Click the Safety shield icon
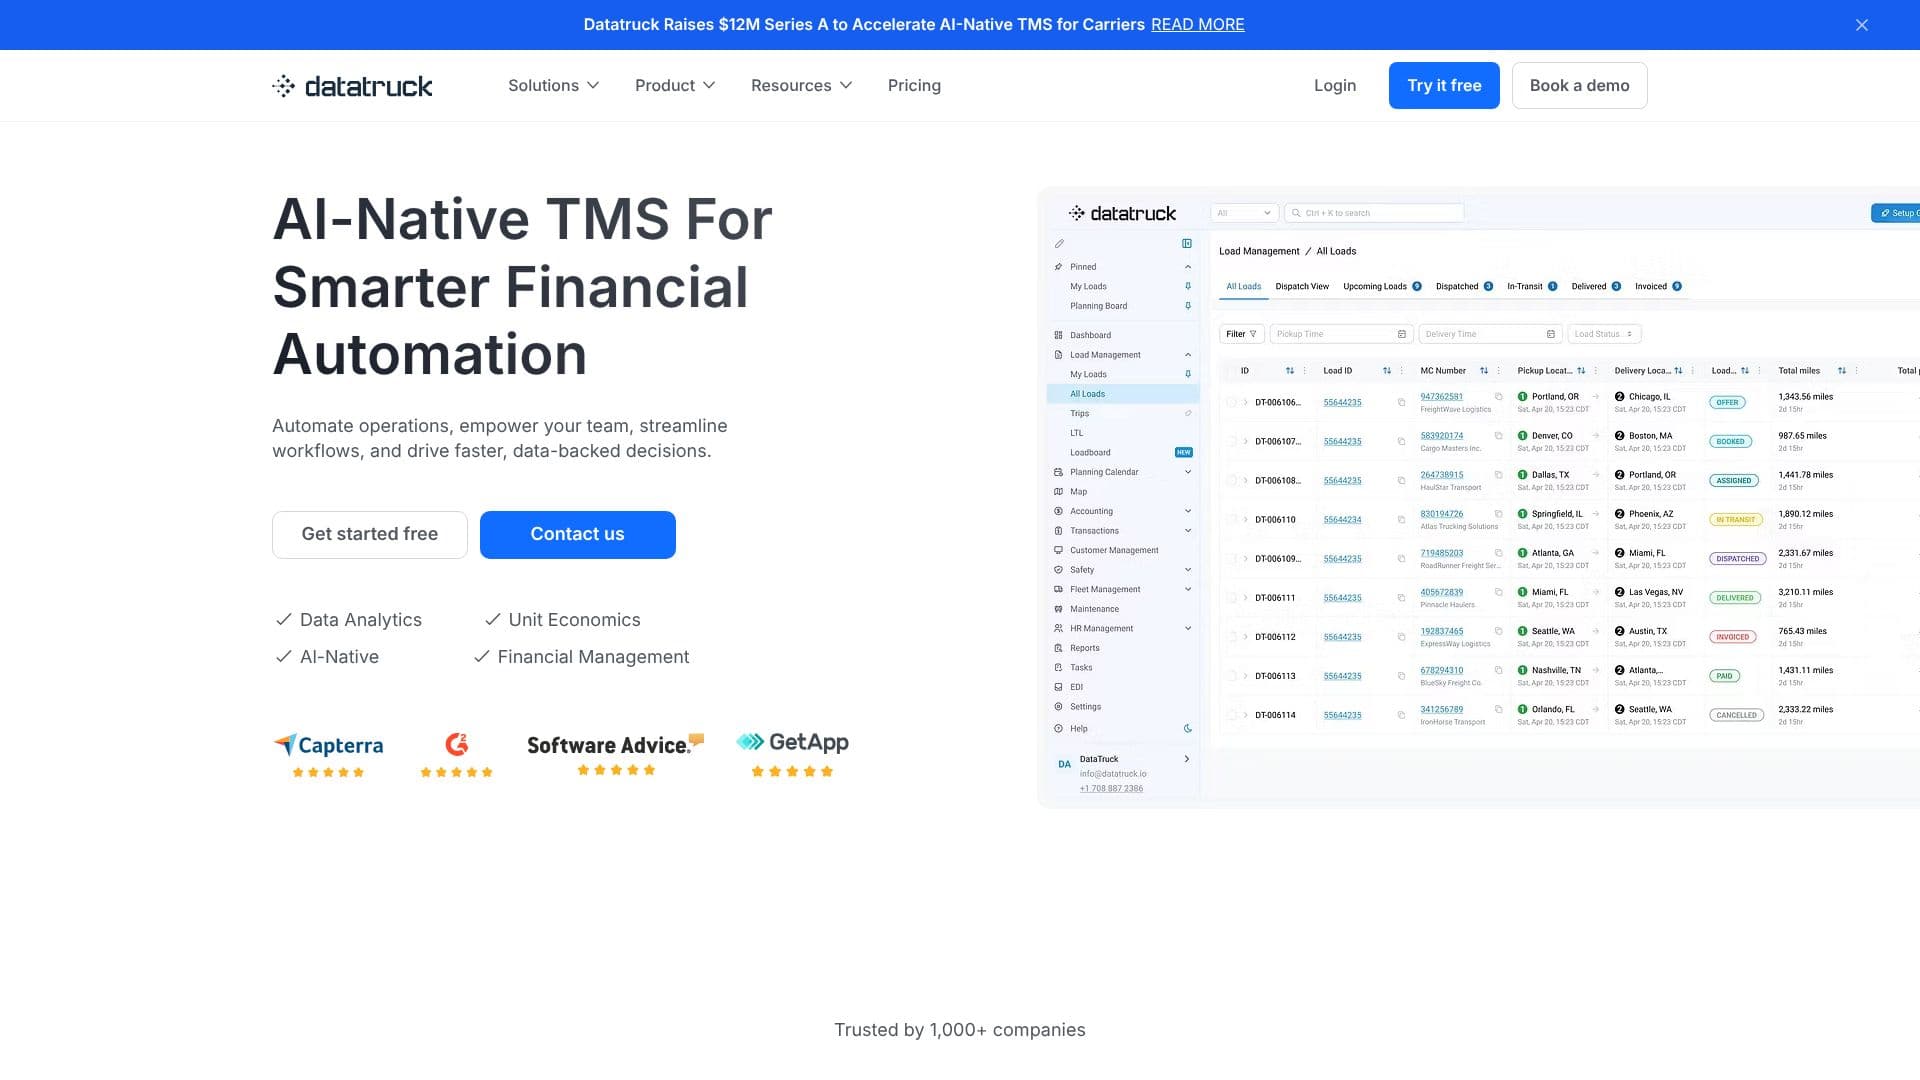 pyautogui.click(x=1058, y=570)
